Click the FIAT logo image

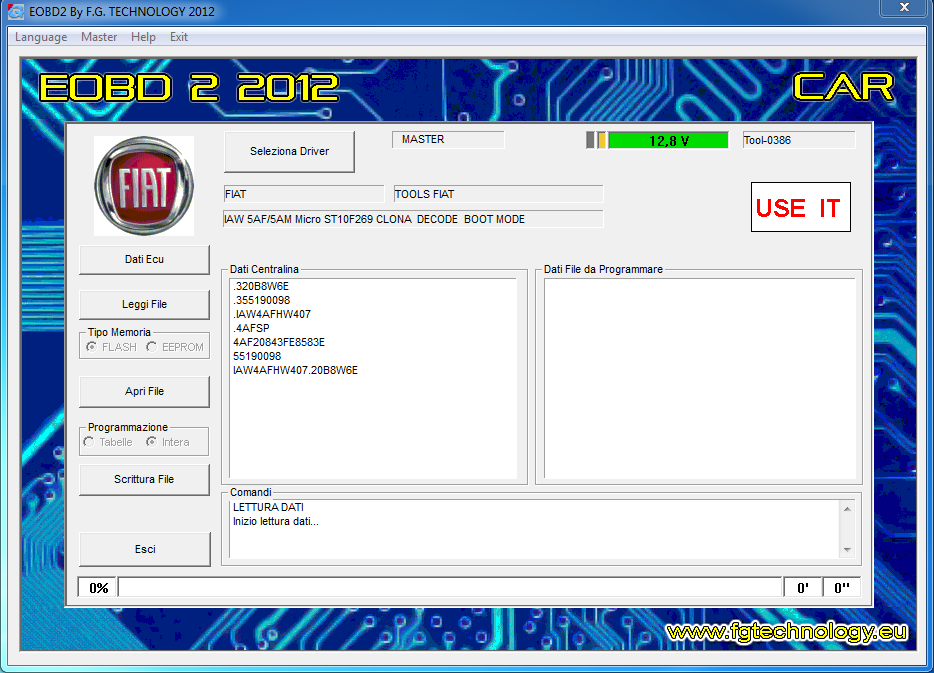(144, 186)
